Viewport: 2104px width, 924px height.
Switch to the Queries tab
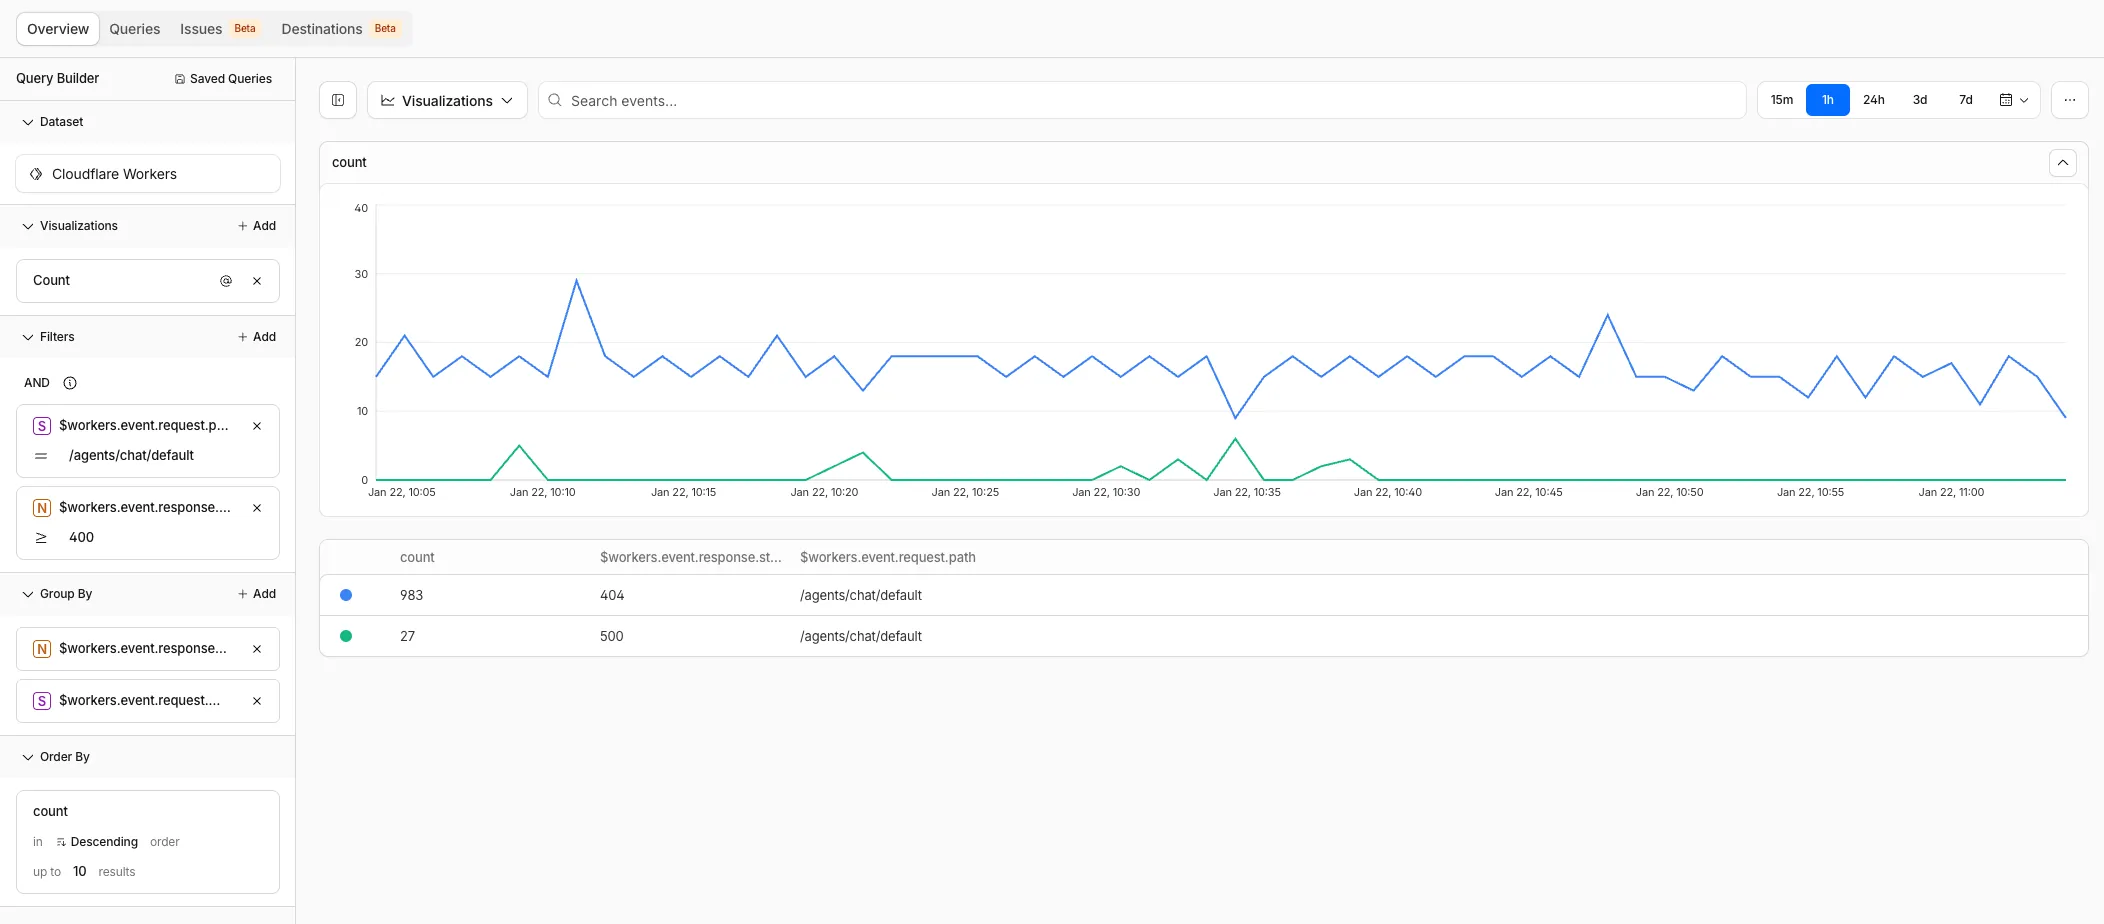(x=135, y=29)
